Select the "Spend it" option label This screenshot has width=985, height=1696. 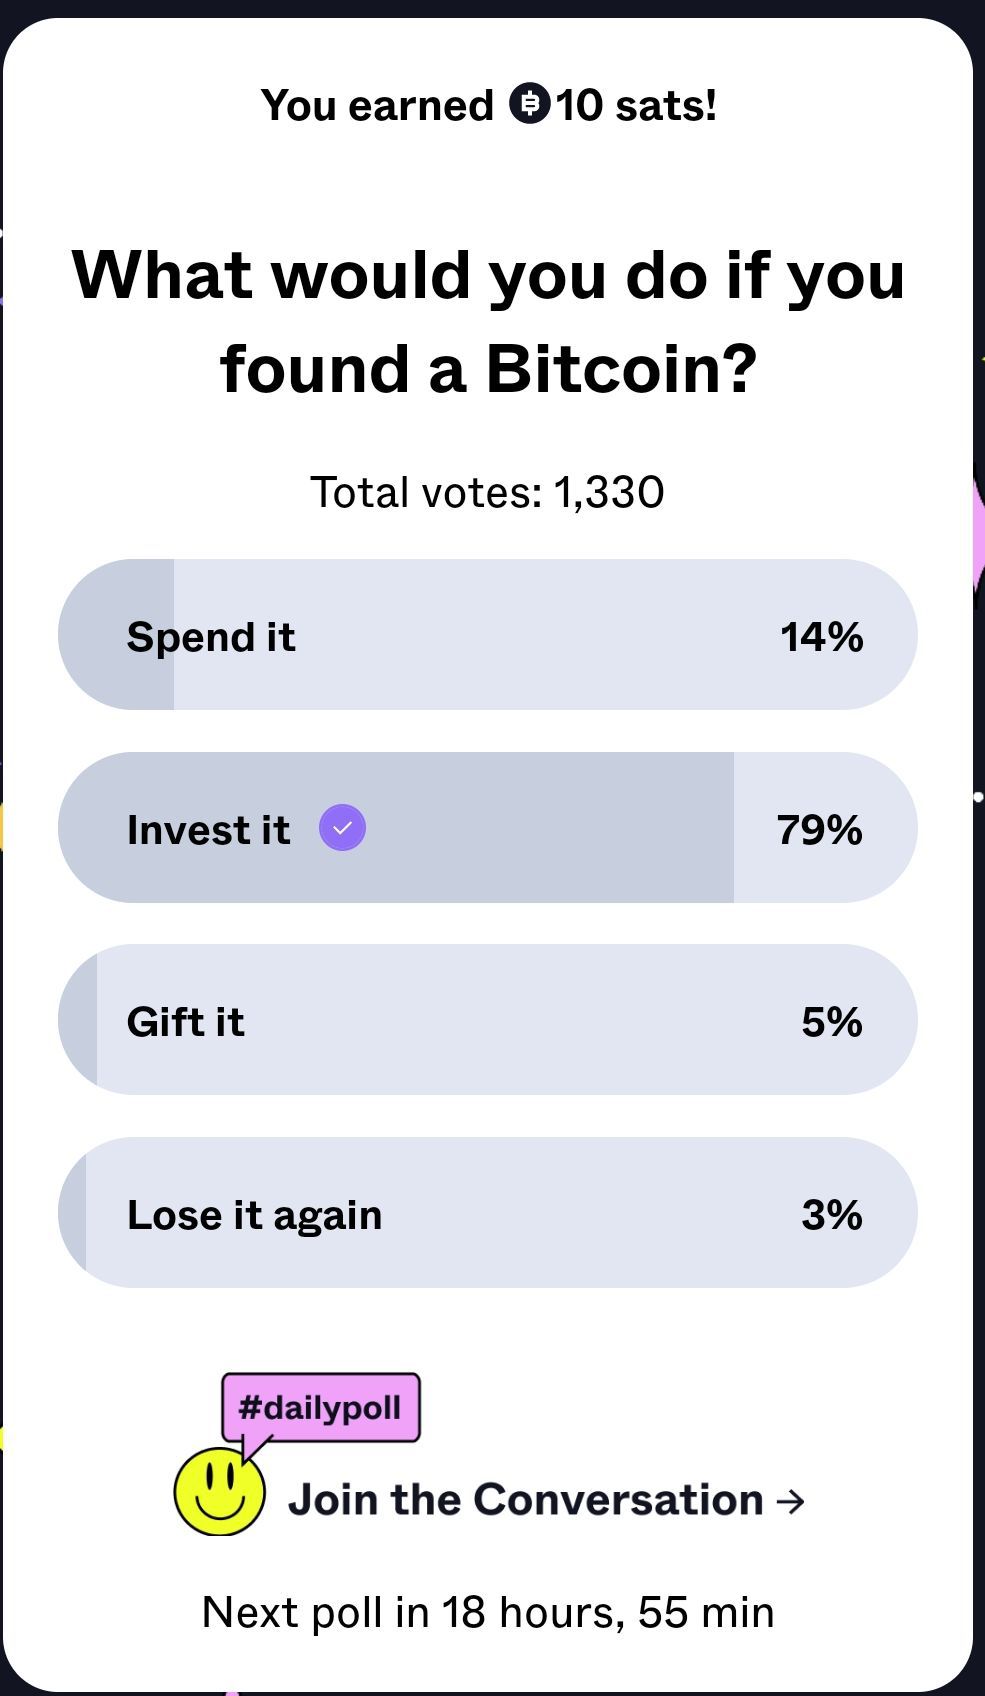pos(211,637)
